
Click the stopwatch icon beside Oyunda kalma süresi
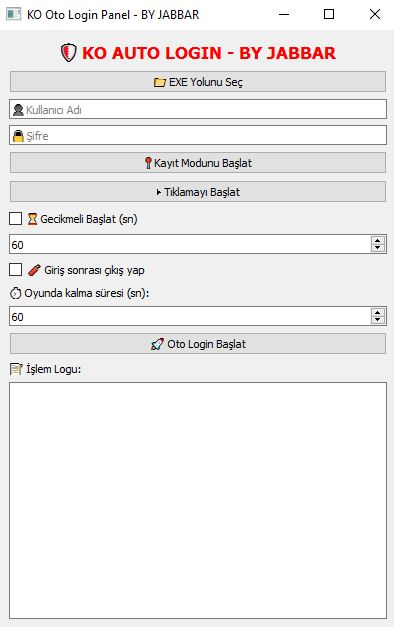[15, 293]
